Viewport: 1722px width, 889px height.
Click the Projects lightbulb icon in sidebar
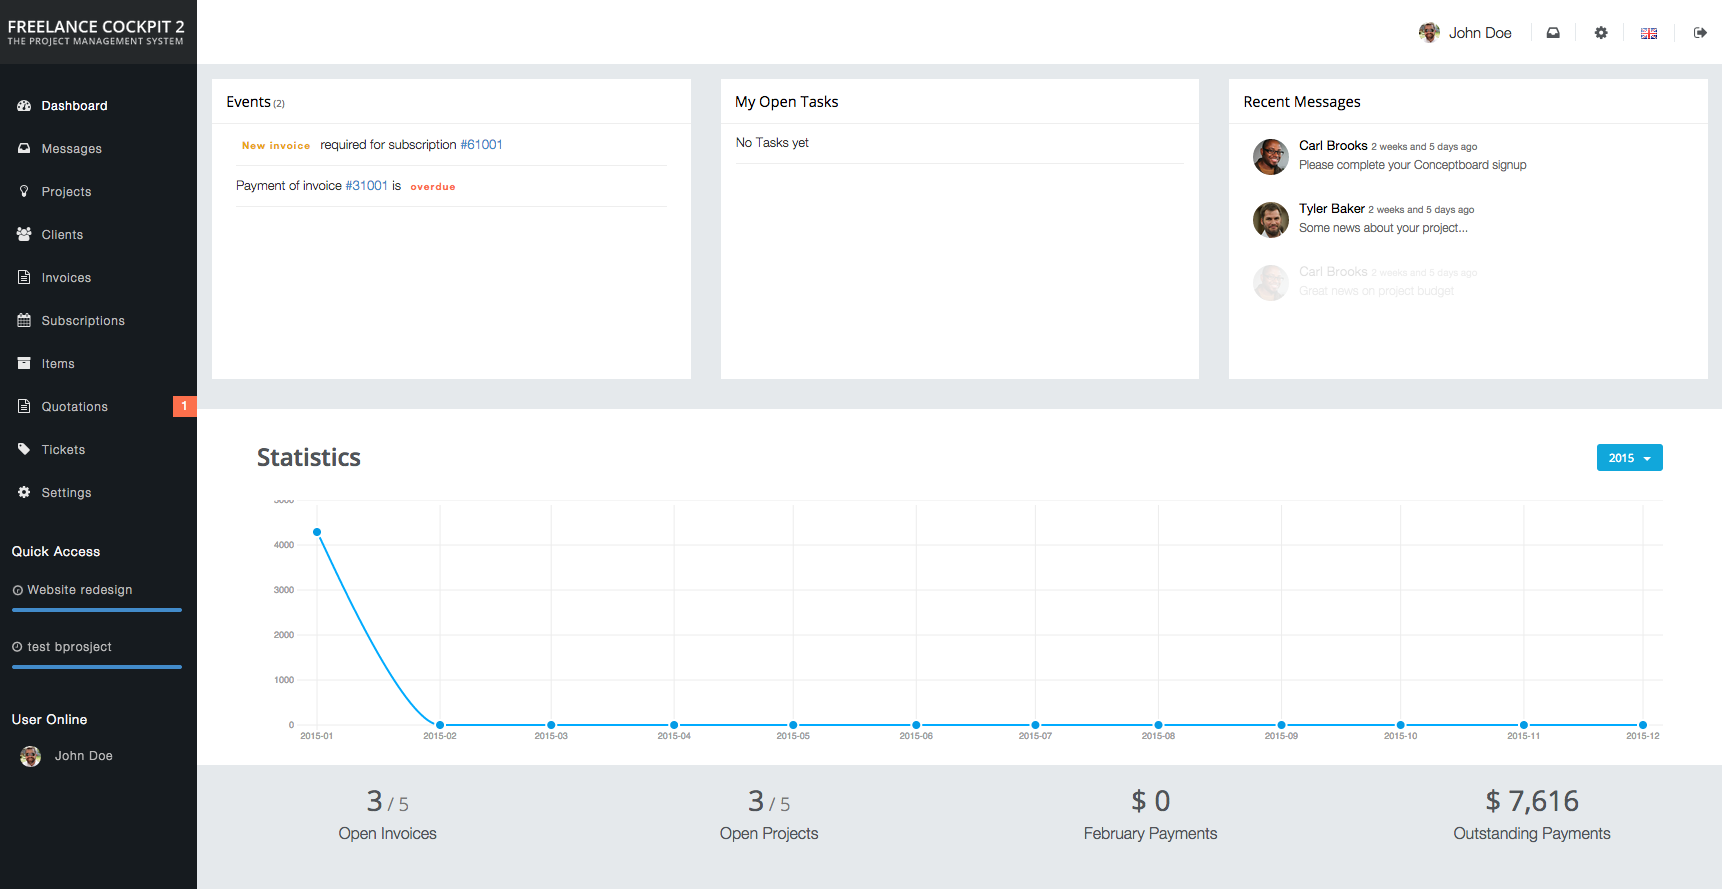point(24,191)
